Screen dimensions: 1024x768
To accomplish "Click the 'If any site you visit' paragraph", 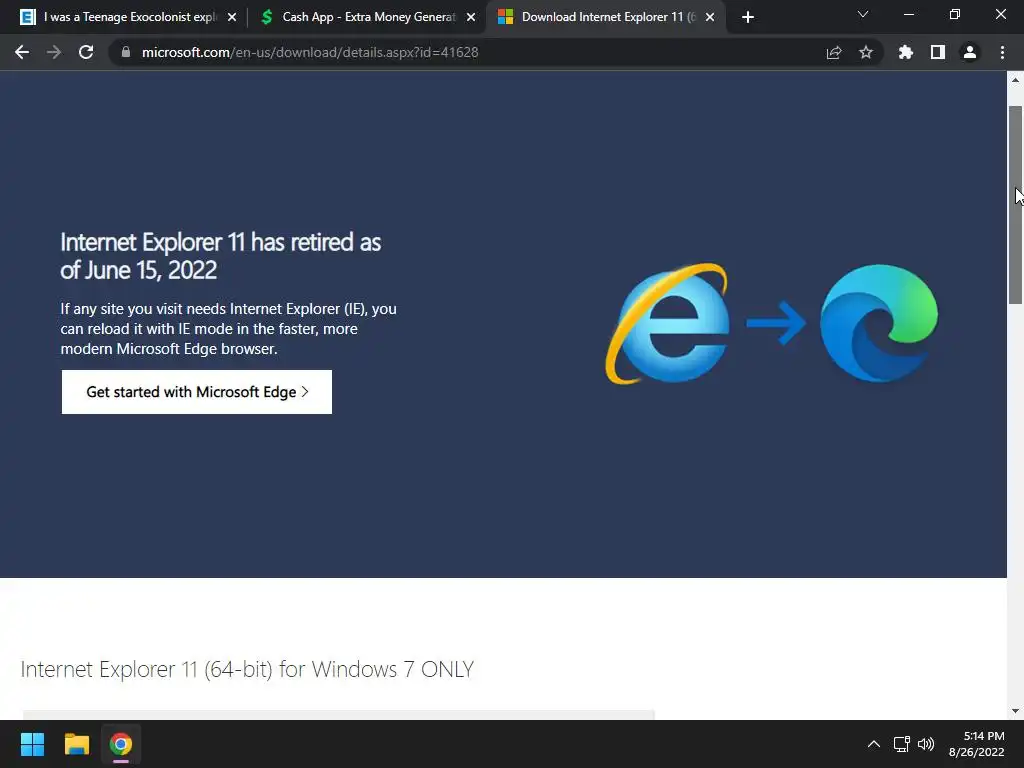I will tap(229, 328).
